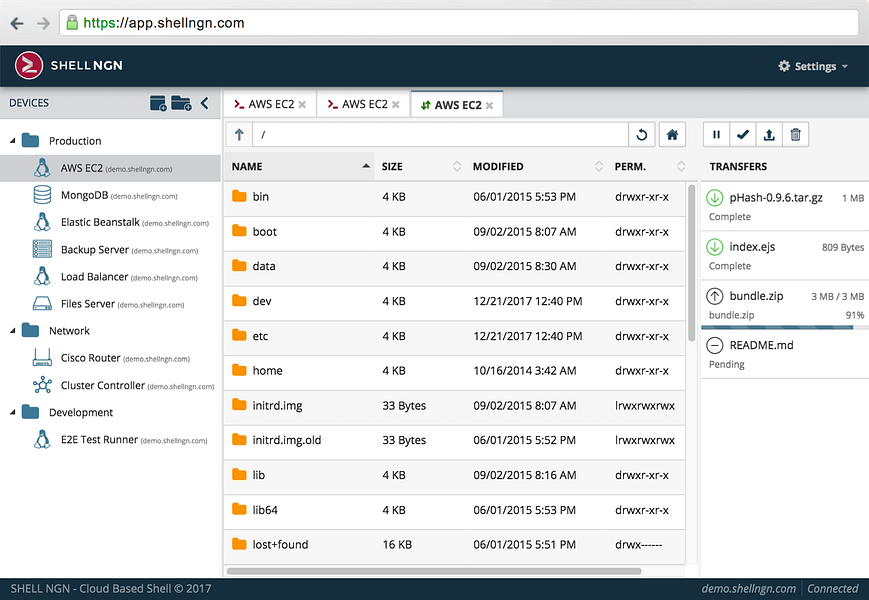Clear completed transfers with the checkmark icon
The image size is (869, 600).
click(743, 135)
